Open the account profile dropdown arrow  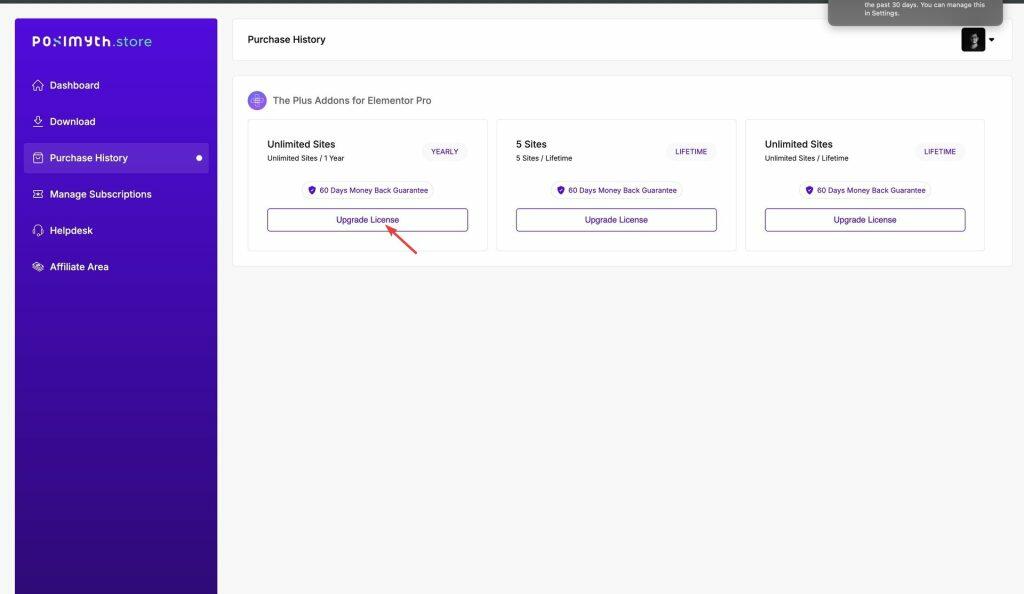pyautogui.click(x=991, y=39)
